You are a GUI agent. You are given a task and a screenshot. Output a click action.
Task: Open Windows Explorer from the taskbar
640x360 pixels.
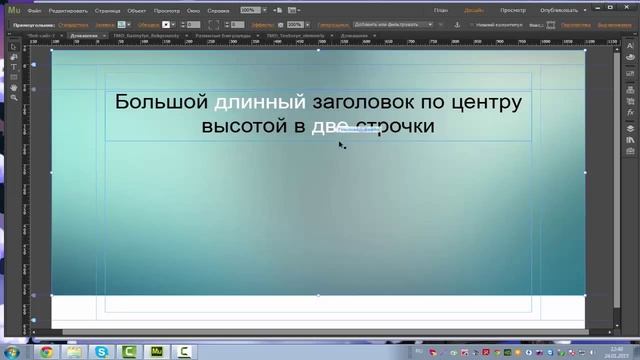[x=74, y=351]
